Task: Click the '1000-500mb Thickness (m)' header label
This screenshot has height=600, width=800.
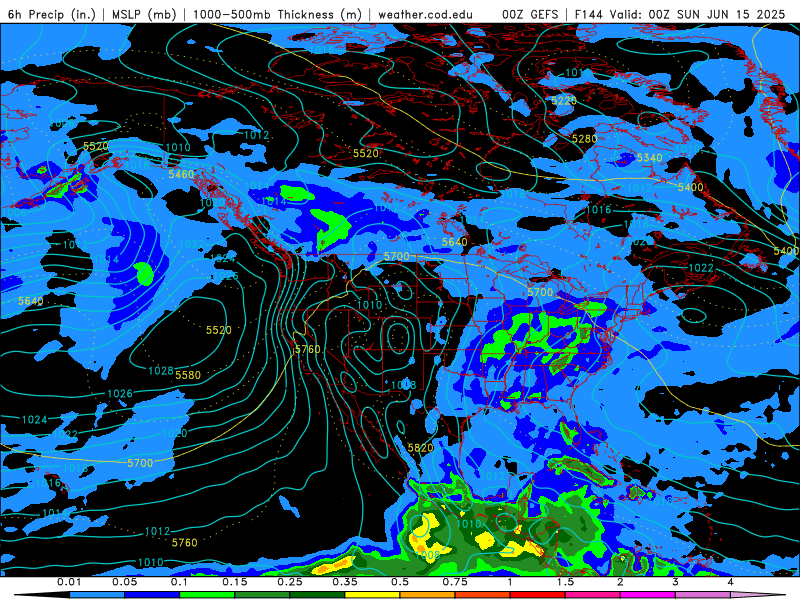Action: [x=277, y=14]
